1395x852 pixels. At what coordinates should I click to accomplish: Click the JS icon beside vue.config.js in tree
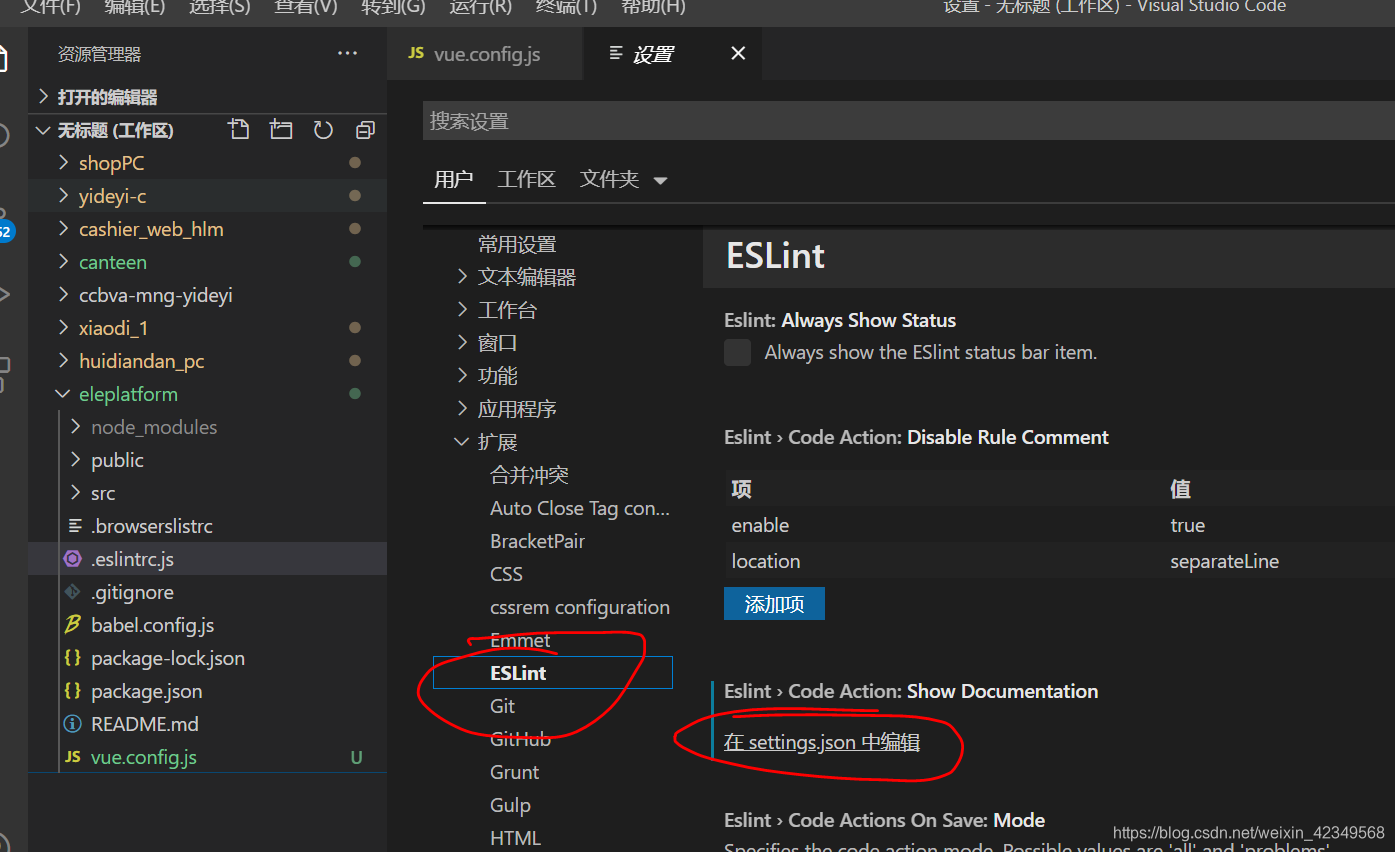pos(73,757)
